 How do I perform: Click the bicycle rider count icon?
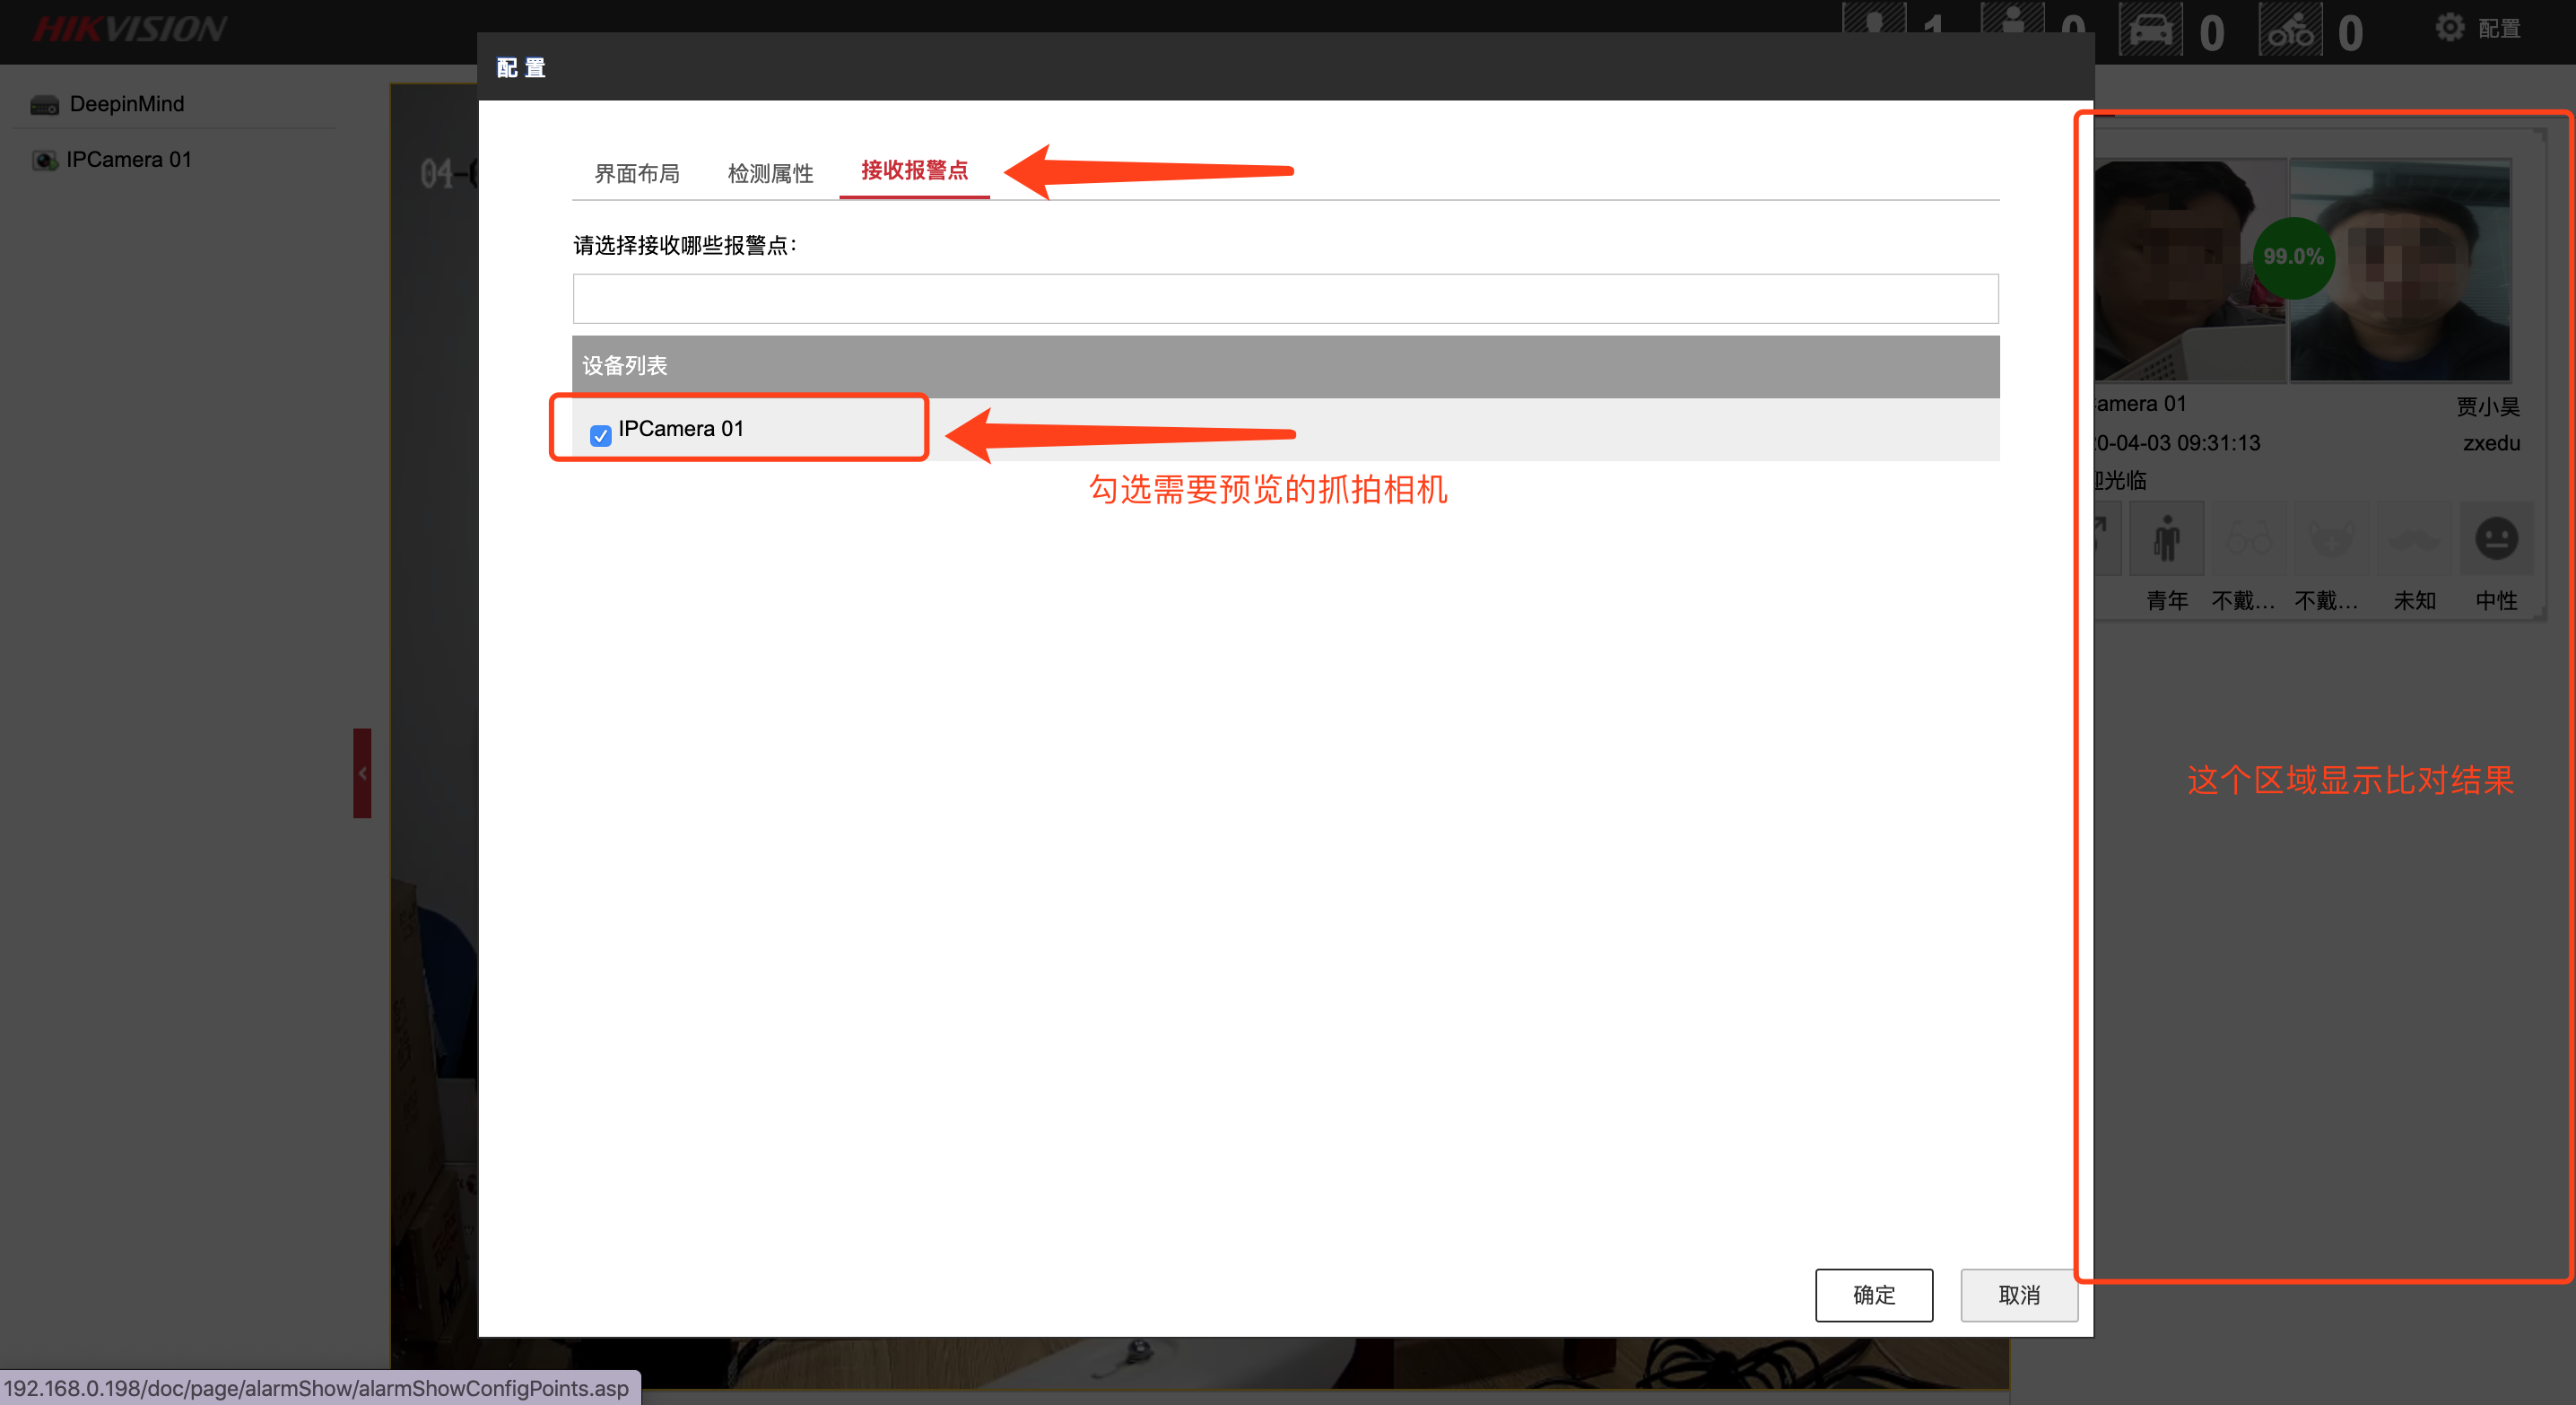(x=2289, y=30)
